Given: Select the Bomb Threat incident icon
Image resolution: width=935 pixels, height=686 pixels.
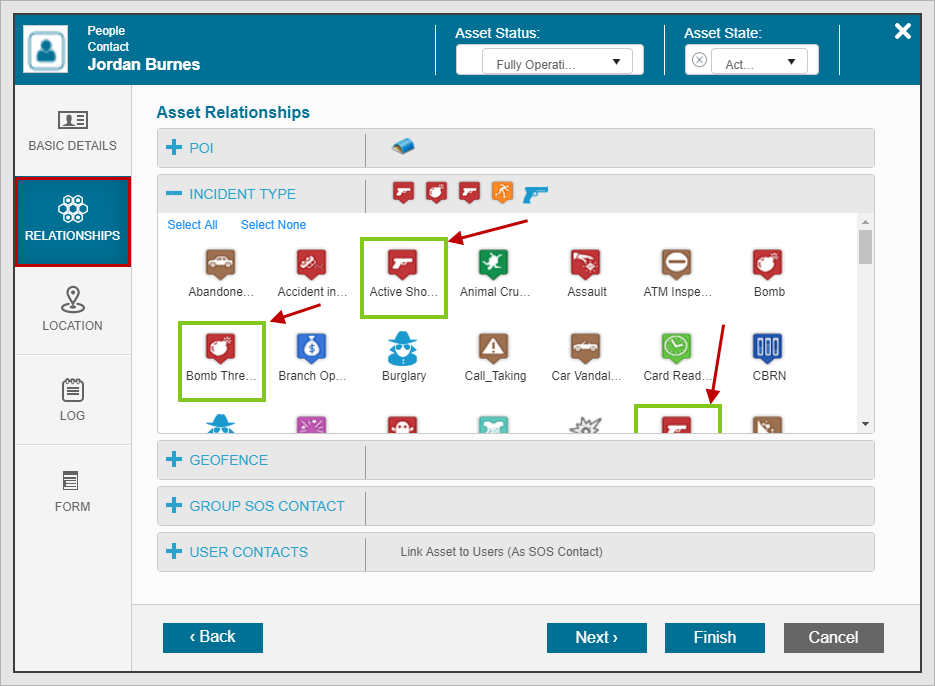Looking at the screenshot, I should point(221,348).
